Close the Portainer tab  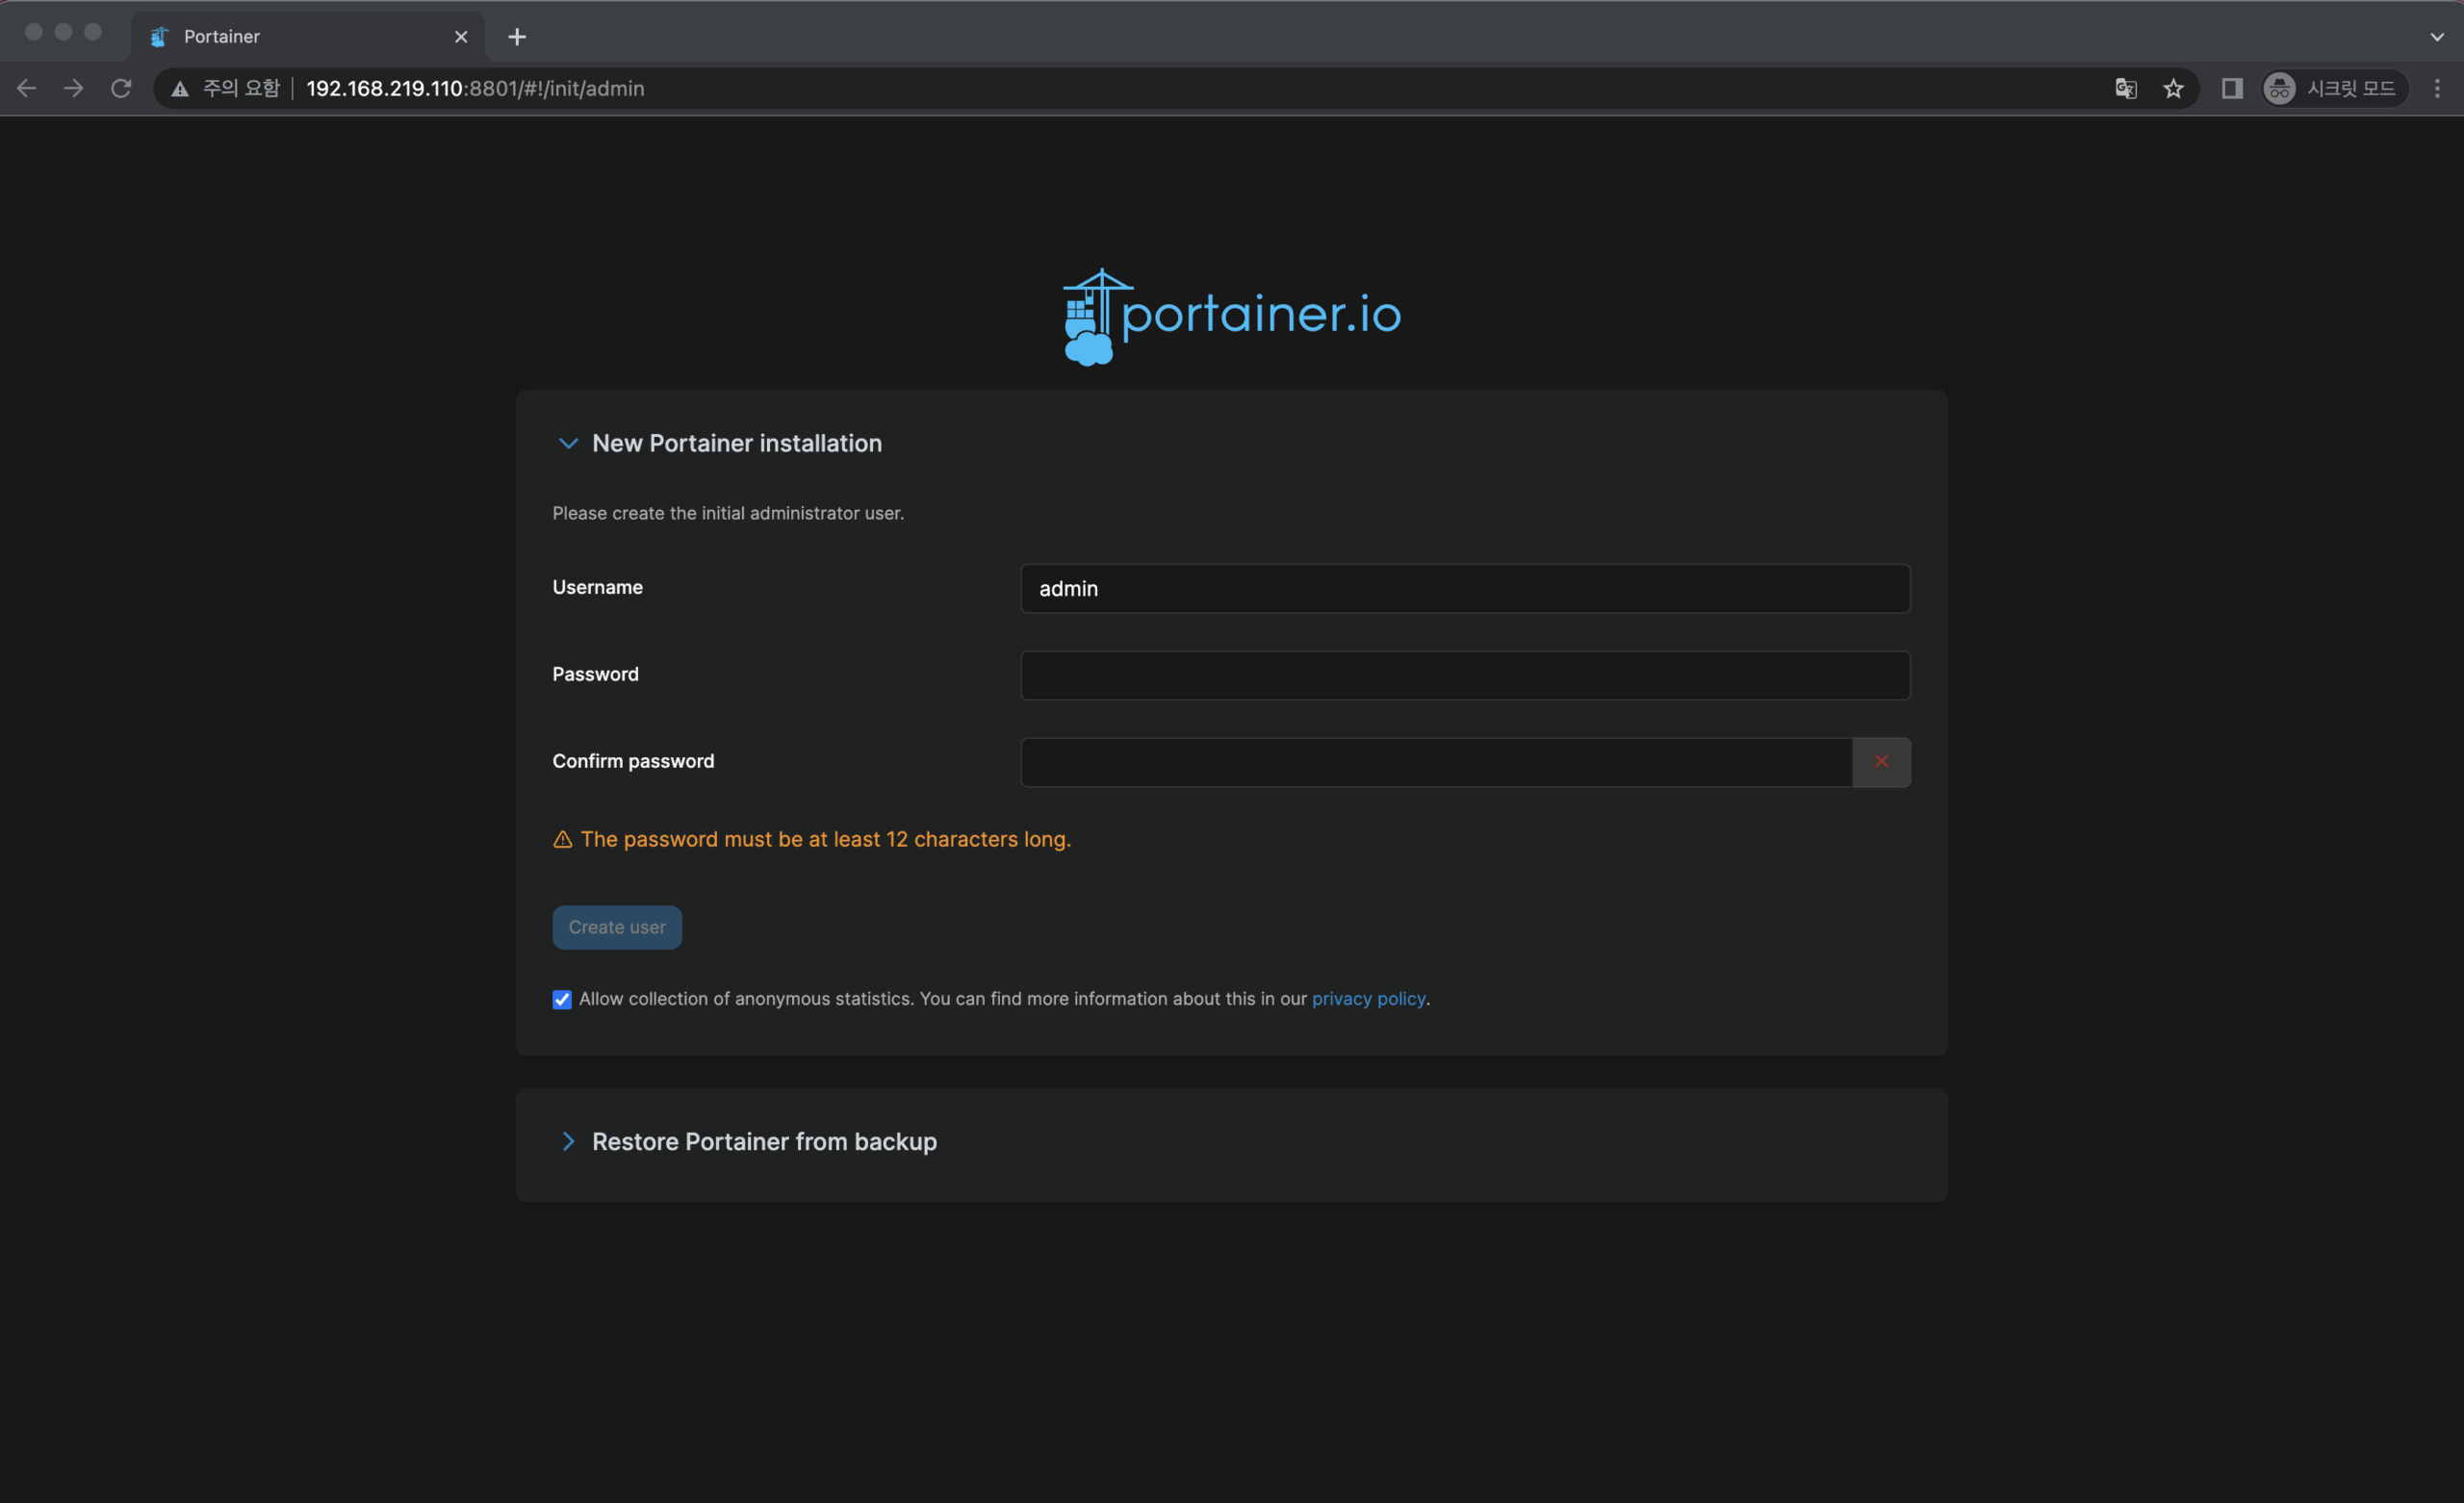[x=461, y=37]
